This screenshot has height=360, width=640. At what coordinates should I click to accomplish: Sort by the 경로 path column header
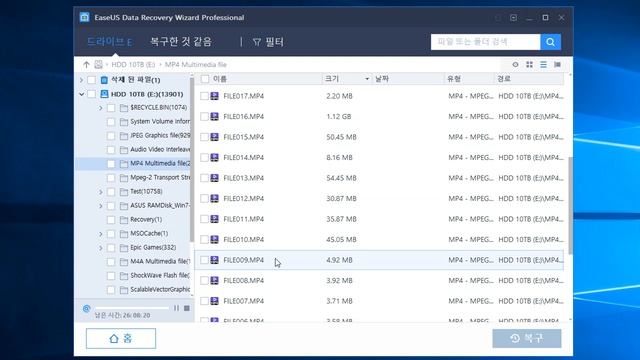pos(504,79)
